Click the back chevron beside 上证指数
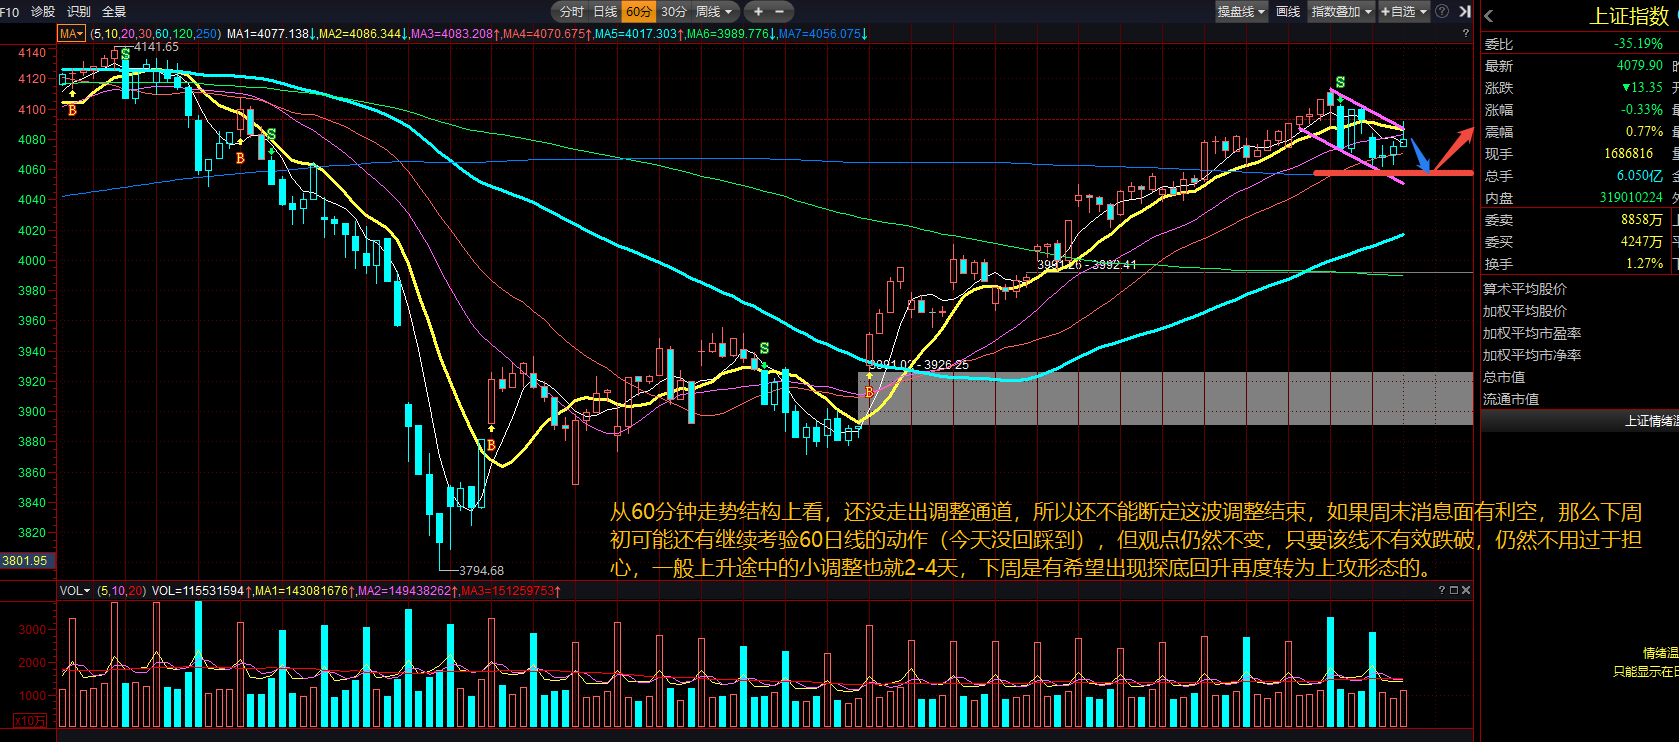The width and height of the screenshot is (1679, 742). [1489, 16]
